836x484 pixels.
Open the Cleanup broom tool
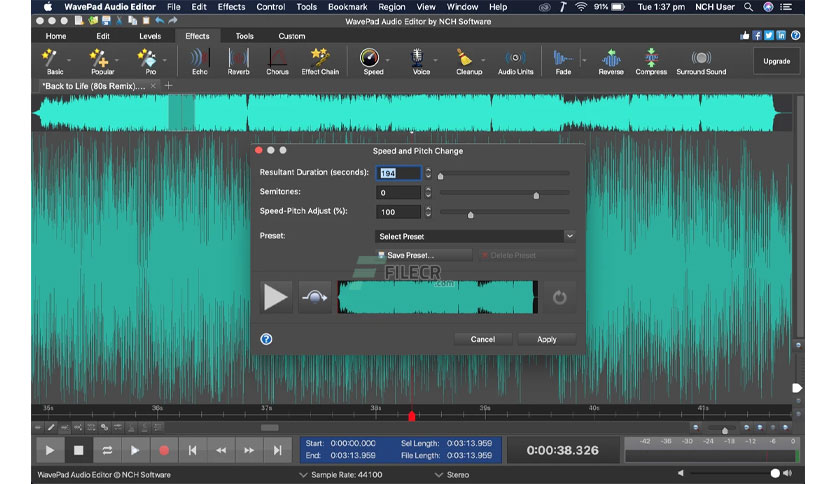pos(467,61)
